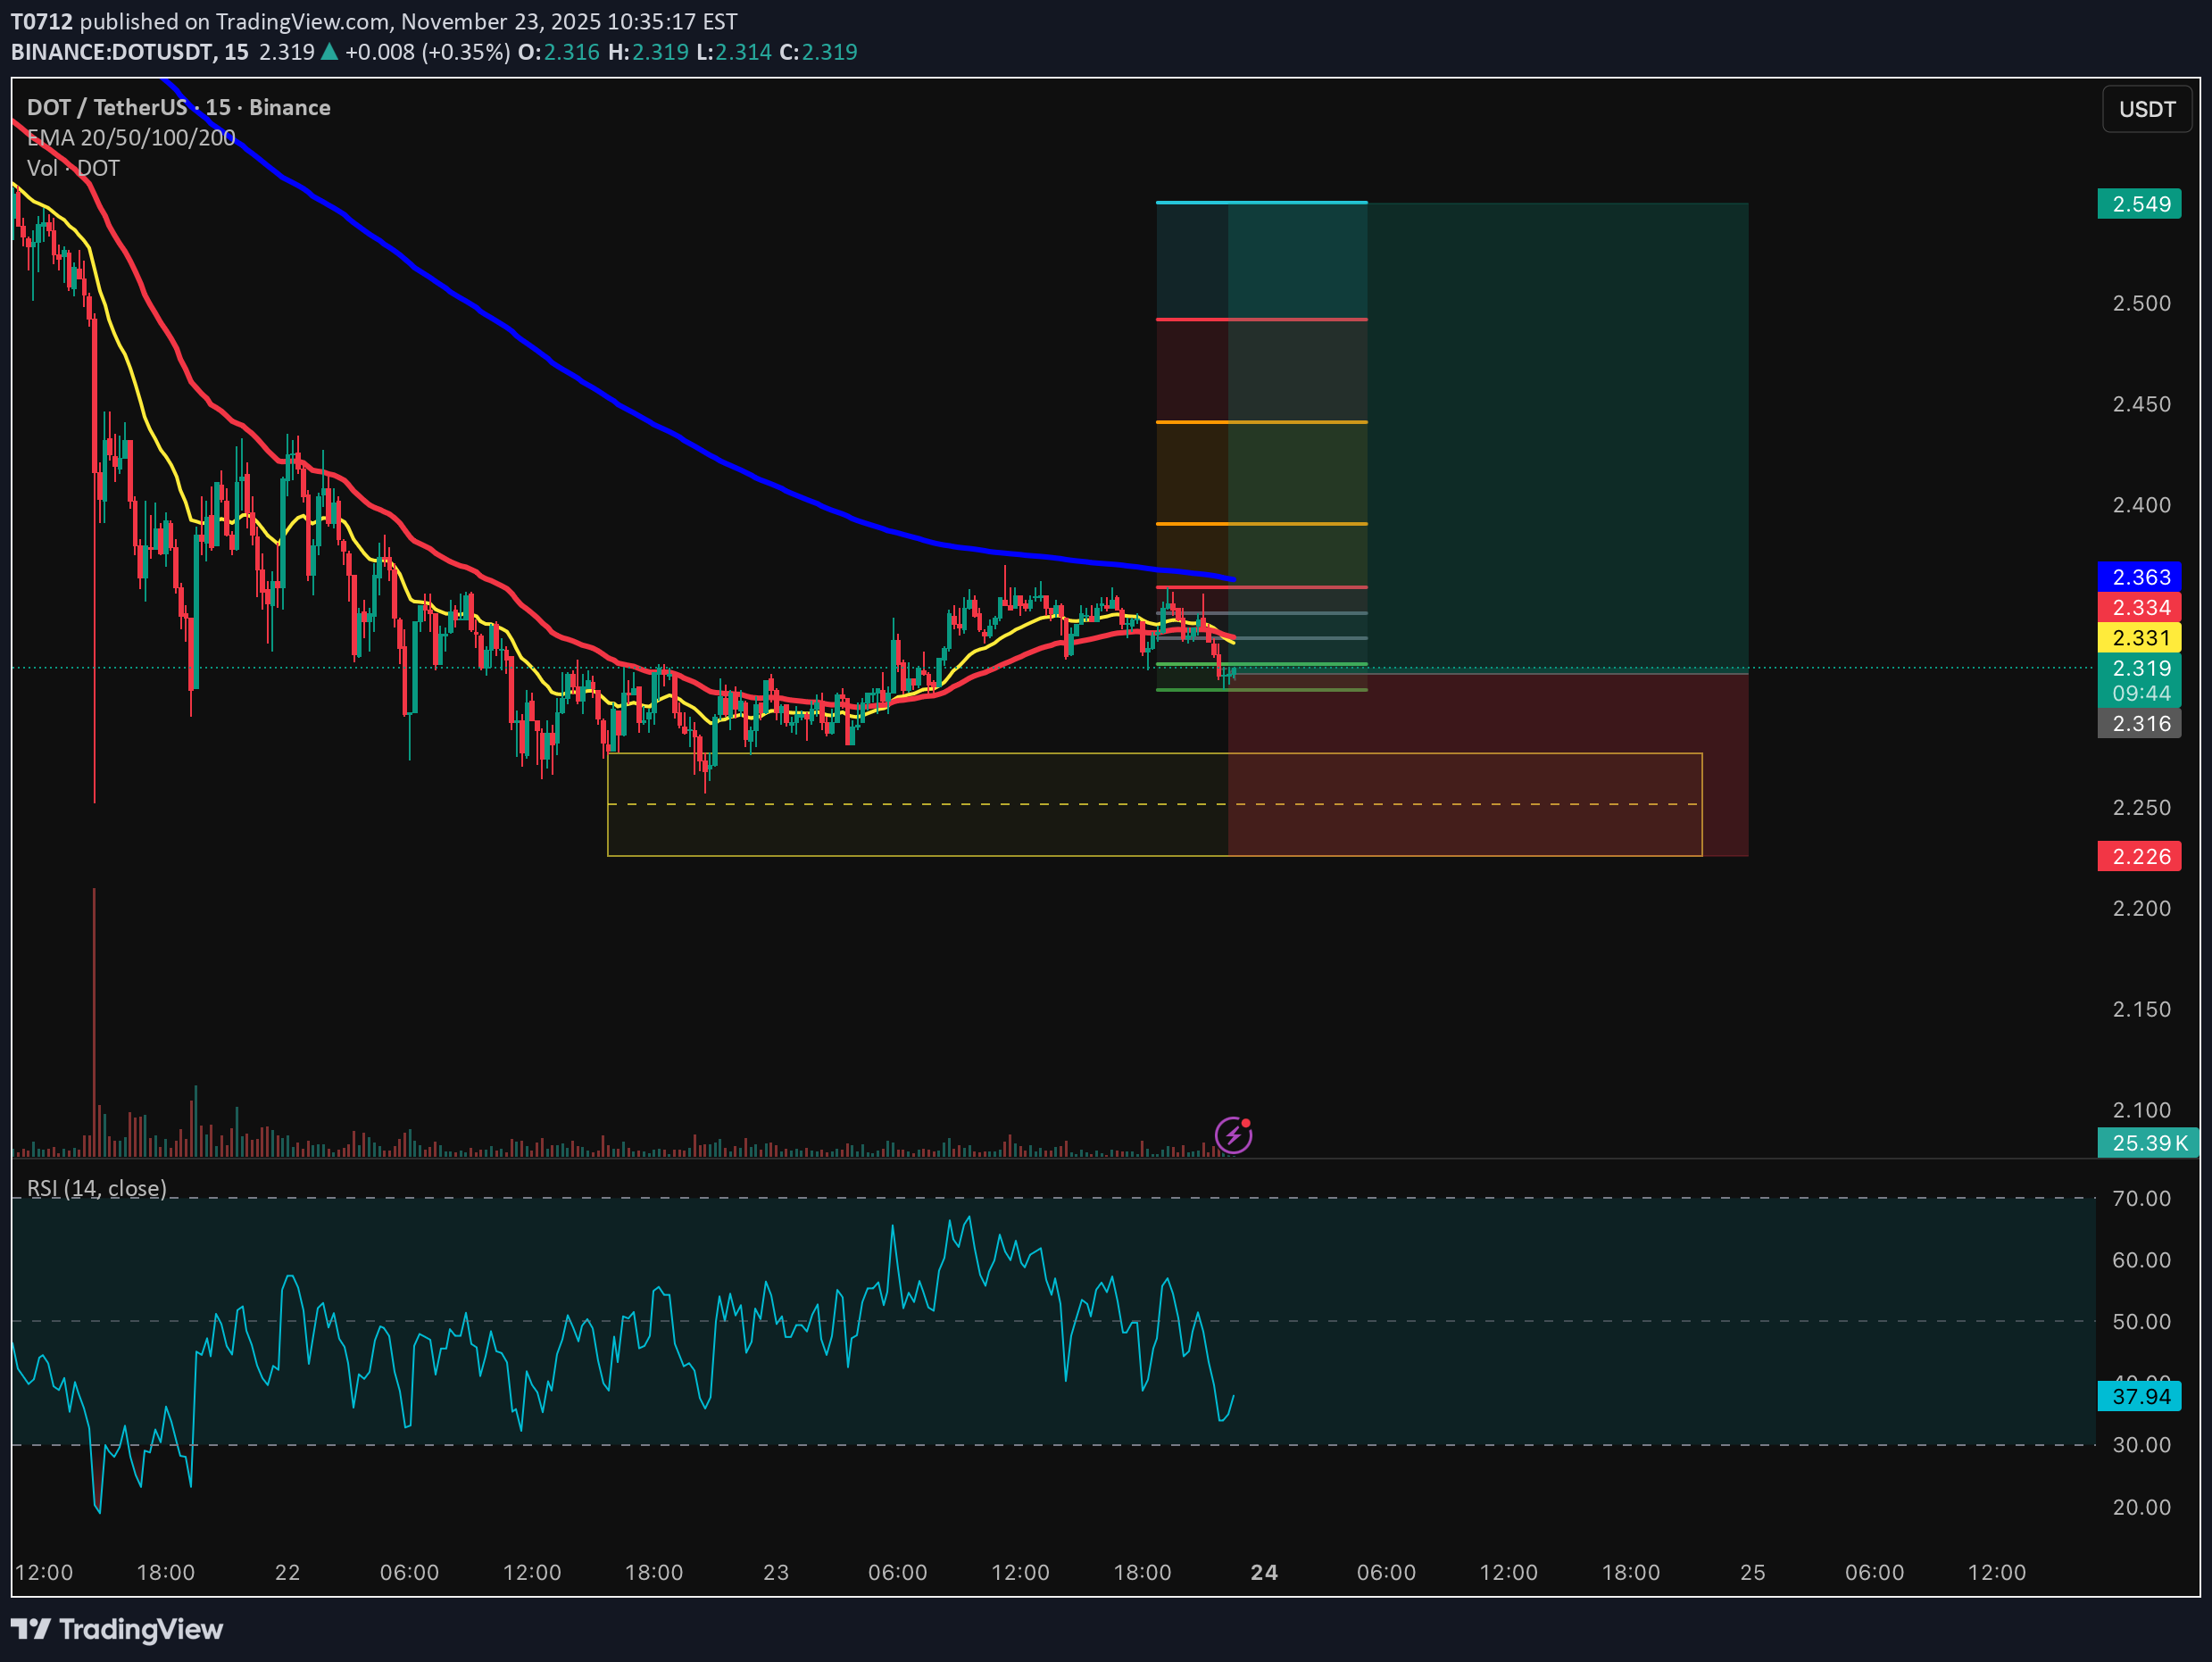Click the BINANCE:DOTUSDT ticker in header
This screenshot has height=1662, width=2212.
tap(112, 52)
